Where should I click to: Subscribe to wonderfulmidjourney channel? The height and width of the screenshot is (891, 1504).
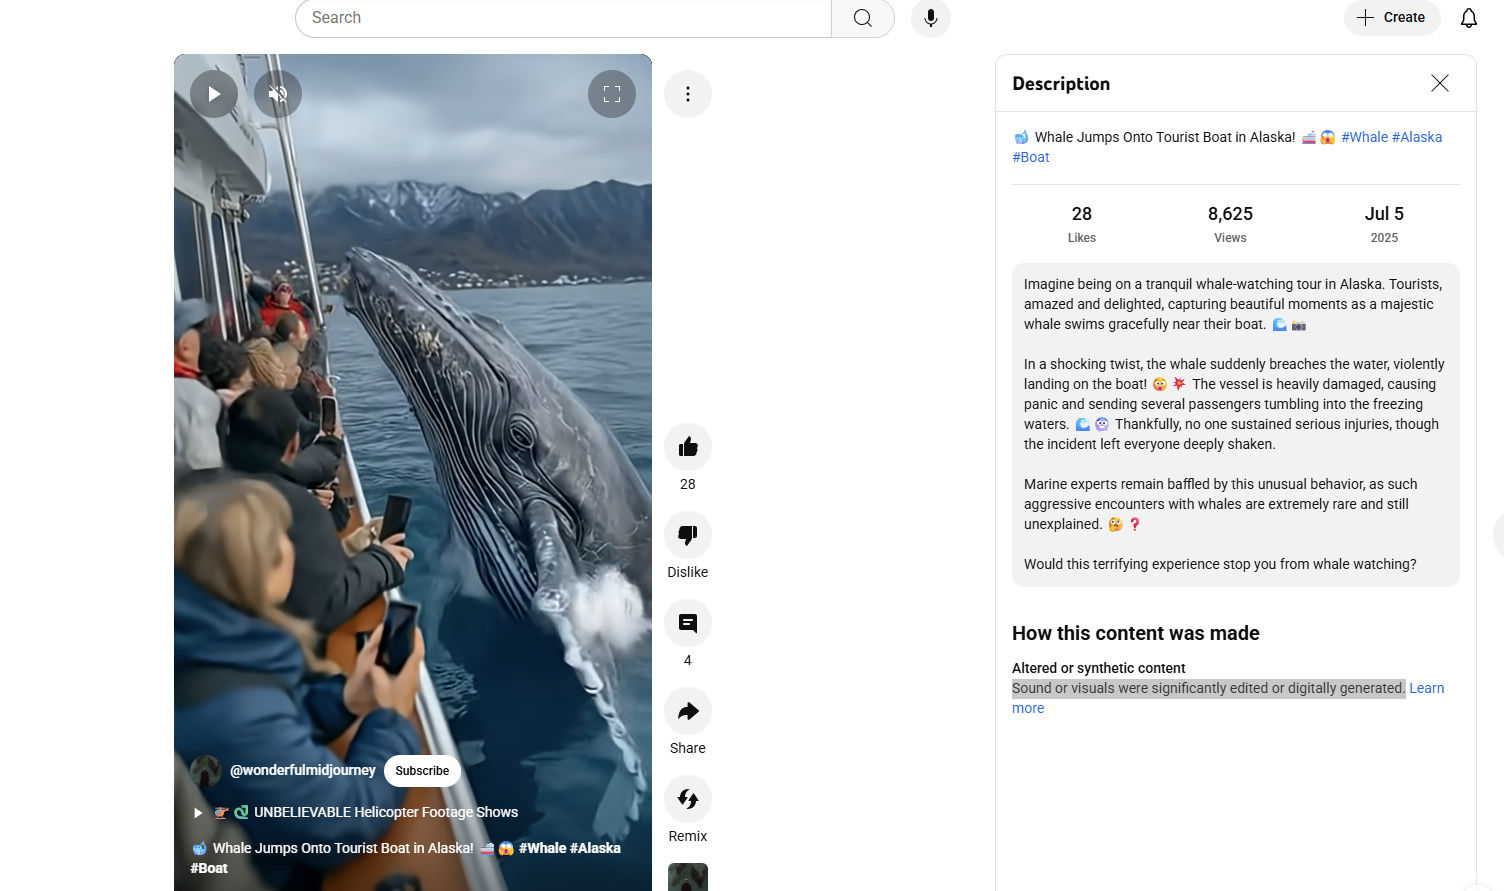(x=422, y=771)
